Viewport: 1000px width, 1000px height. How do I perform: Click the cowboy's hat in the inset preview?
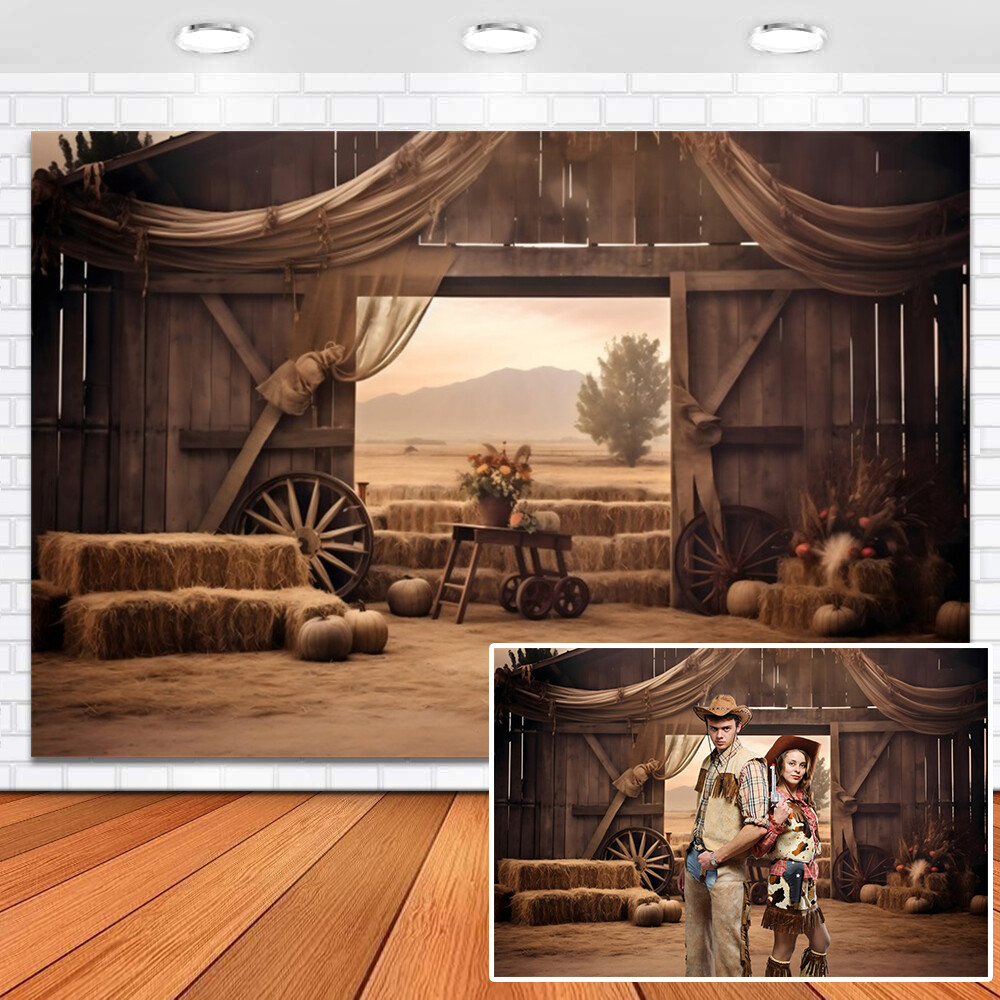(722, 709)
